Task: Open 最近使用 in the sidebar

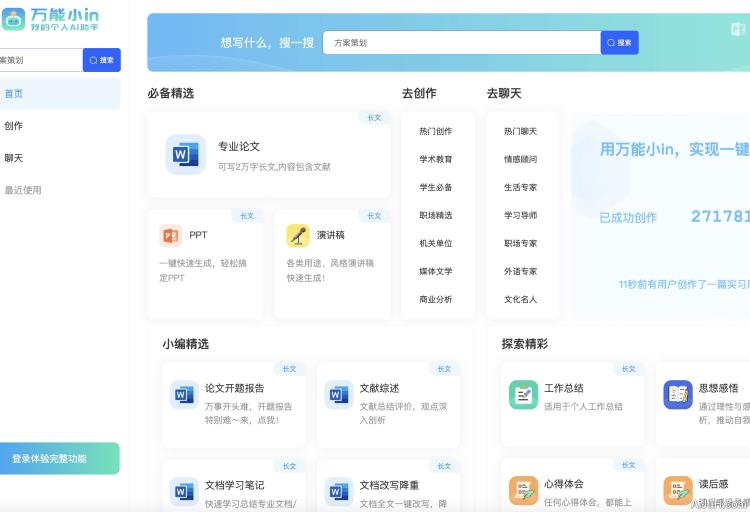Action: [x=23, y=190]
